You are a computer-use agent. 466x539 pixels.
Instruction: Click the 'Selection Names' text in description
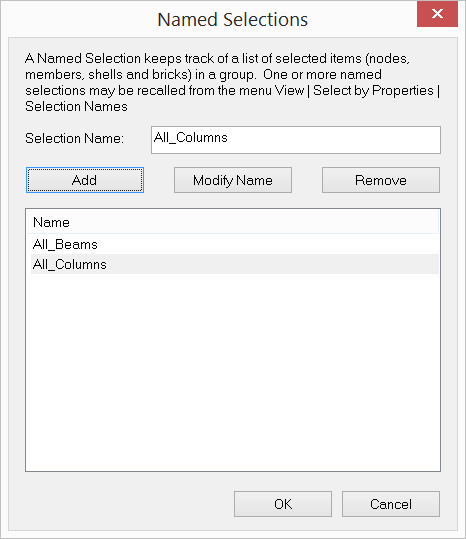[x=76, y=107]
